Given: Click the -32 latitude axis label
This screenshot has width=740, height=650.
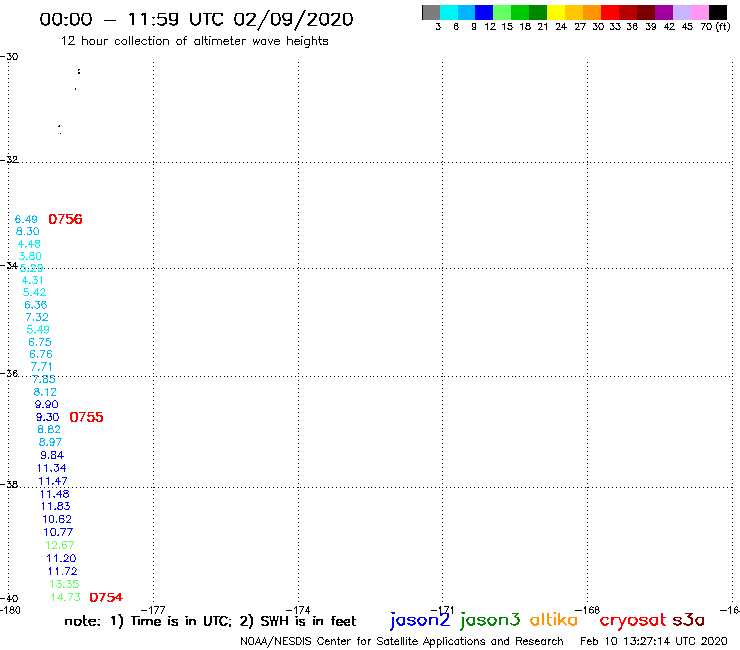Looking at the screenshot, I should click(x=9, y=160).
